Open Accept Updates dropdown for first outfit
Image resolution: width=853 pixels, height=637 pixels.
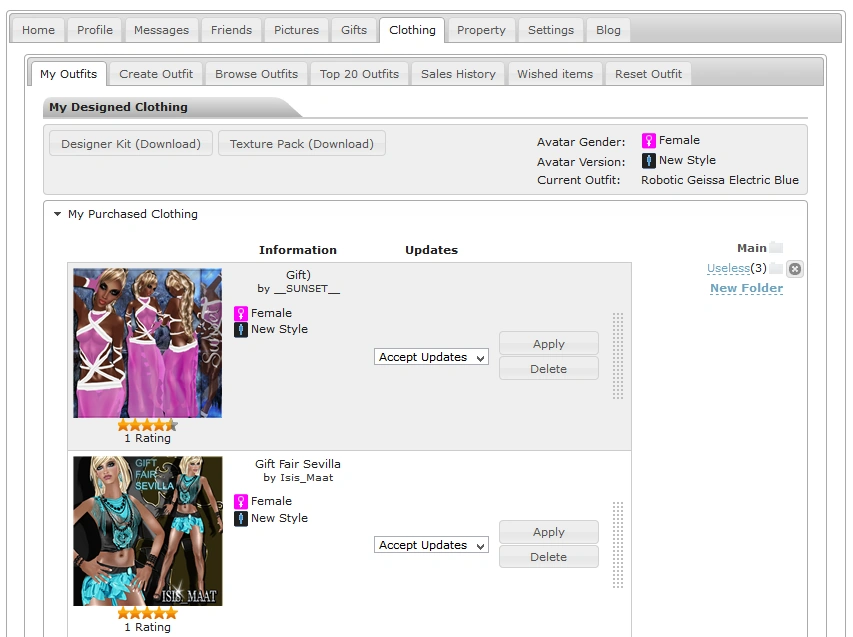click(431, 357)
